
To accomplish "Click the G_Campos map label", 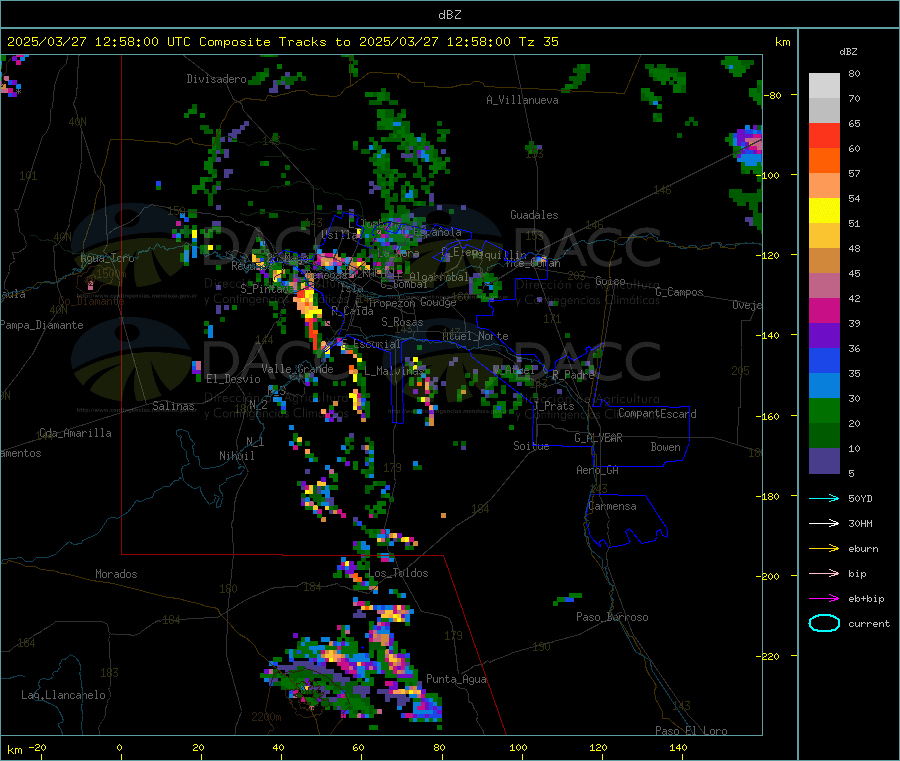I will tap(679, 292).
